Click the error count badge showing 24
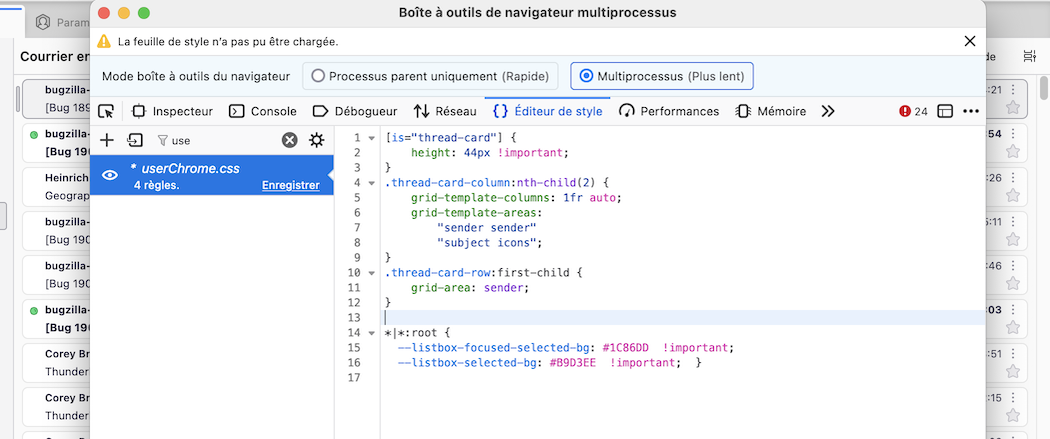The image size is (1050, 439). tap(914, 111)
